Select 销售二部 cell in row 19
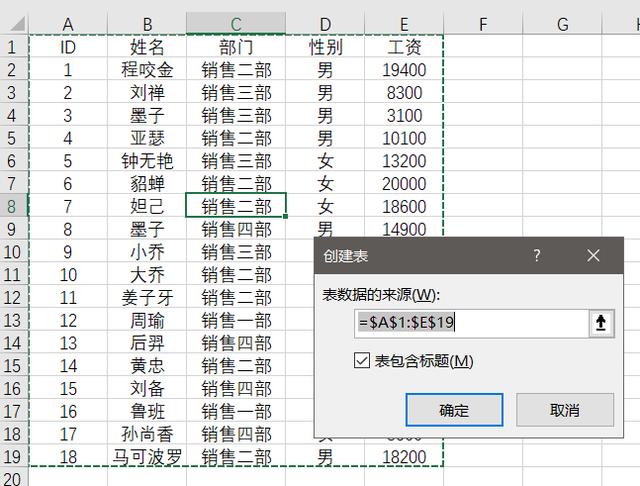 pyautogui.click(x=236, y=457)
